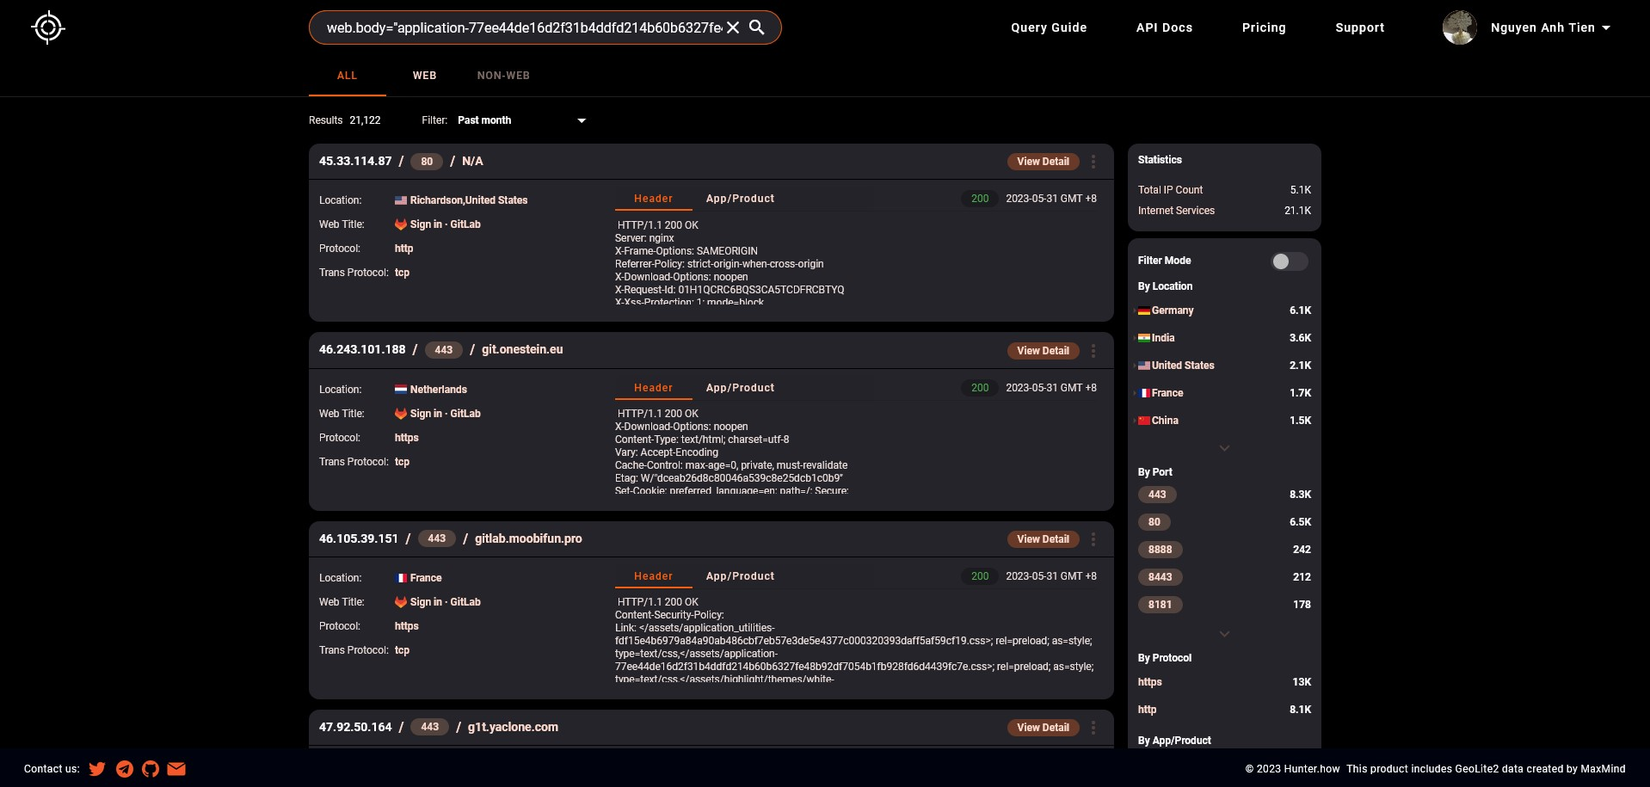Open the Query Guide link
This screenshot has height=787, width=1650.
[1049, 28]
